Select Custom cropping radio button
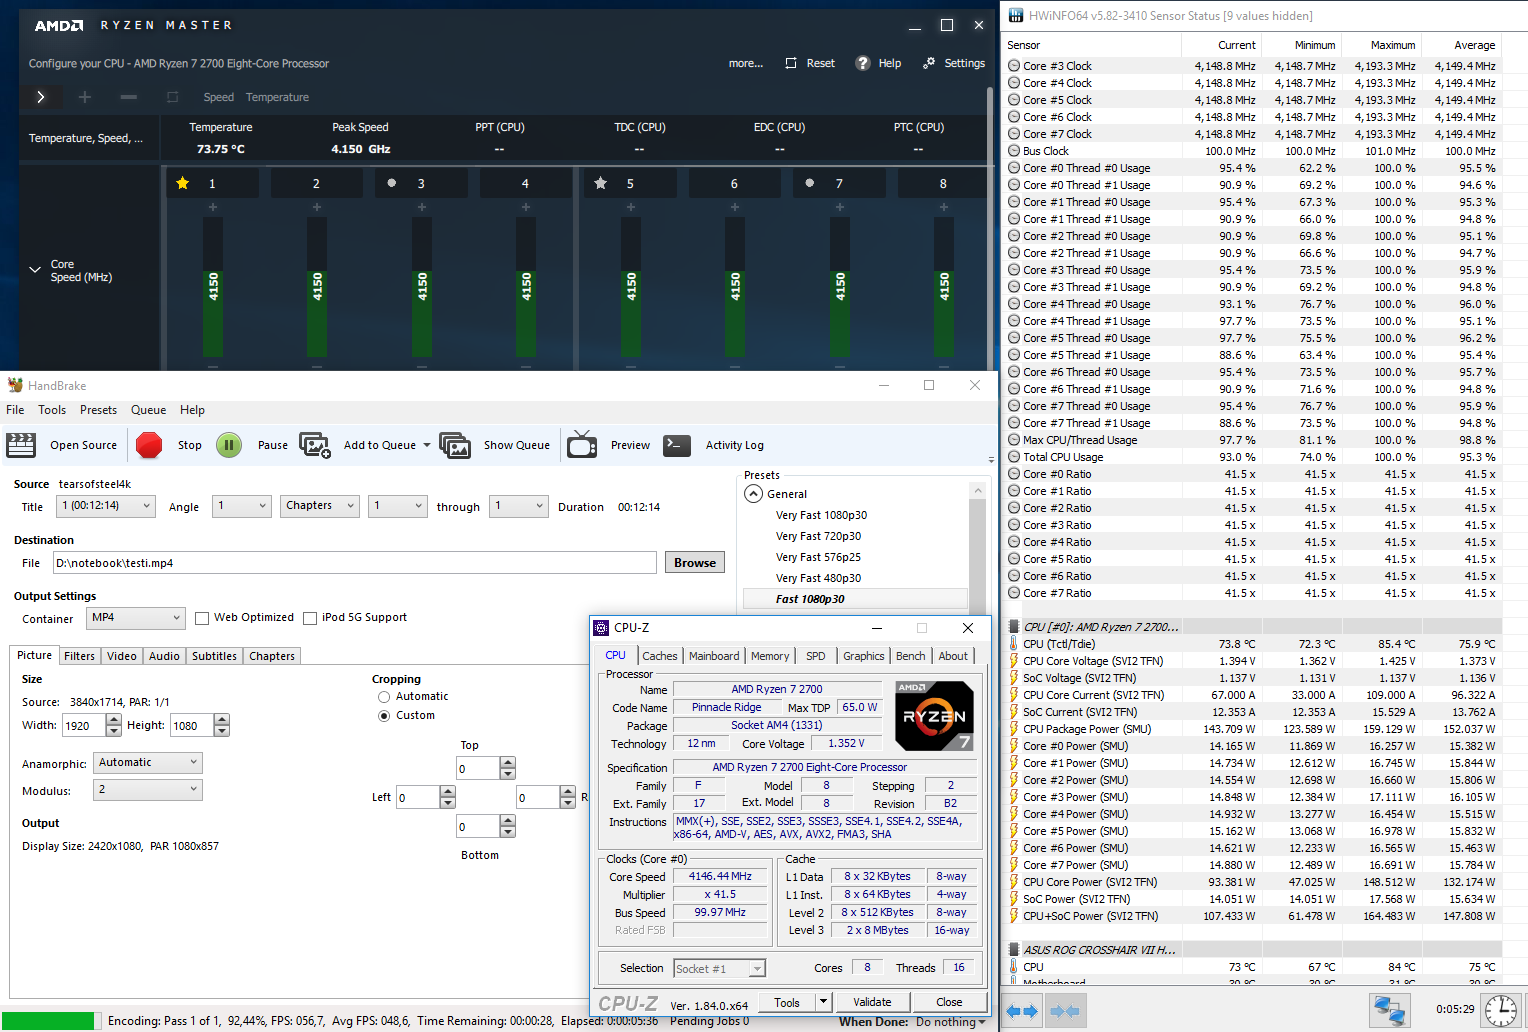This screenshot has height=1032, width=1528. (x=384, y=716)
